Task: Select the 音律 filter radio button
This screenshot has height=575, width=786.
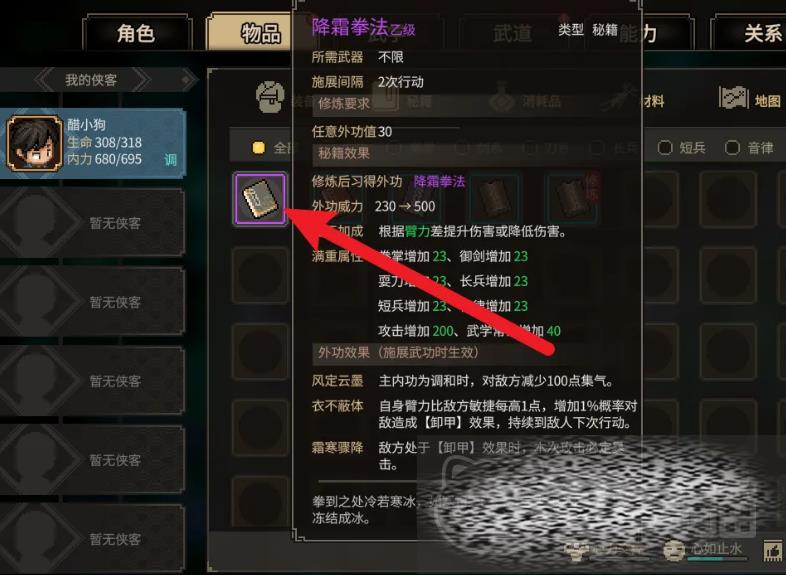Action: (732, 147)
